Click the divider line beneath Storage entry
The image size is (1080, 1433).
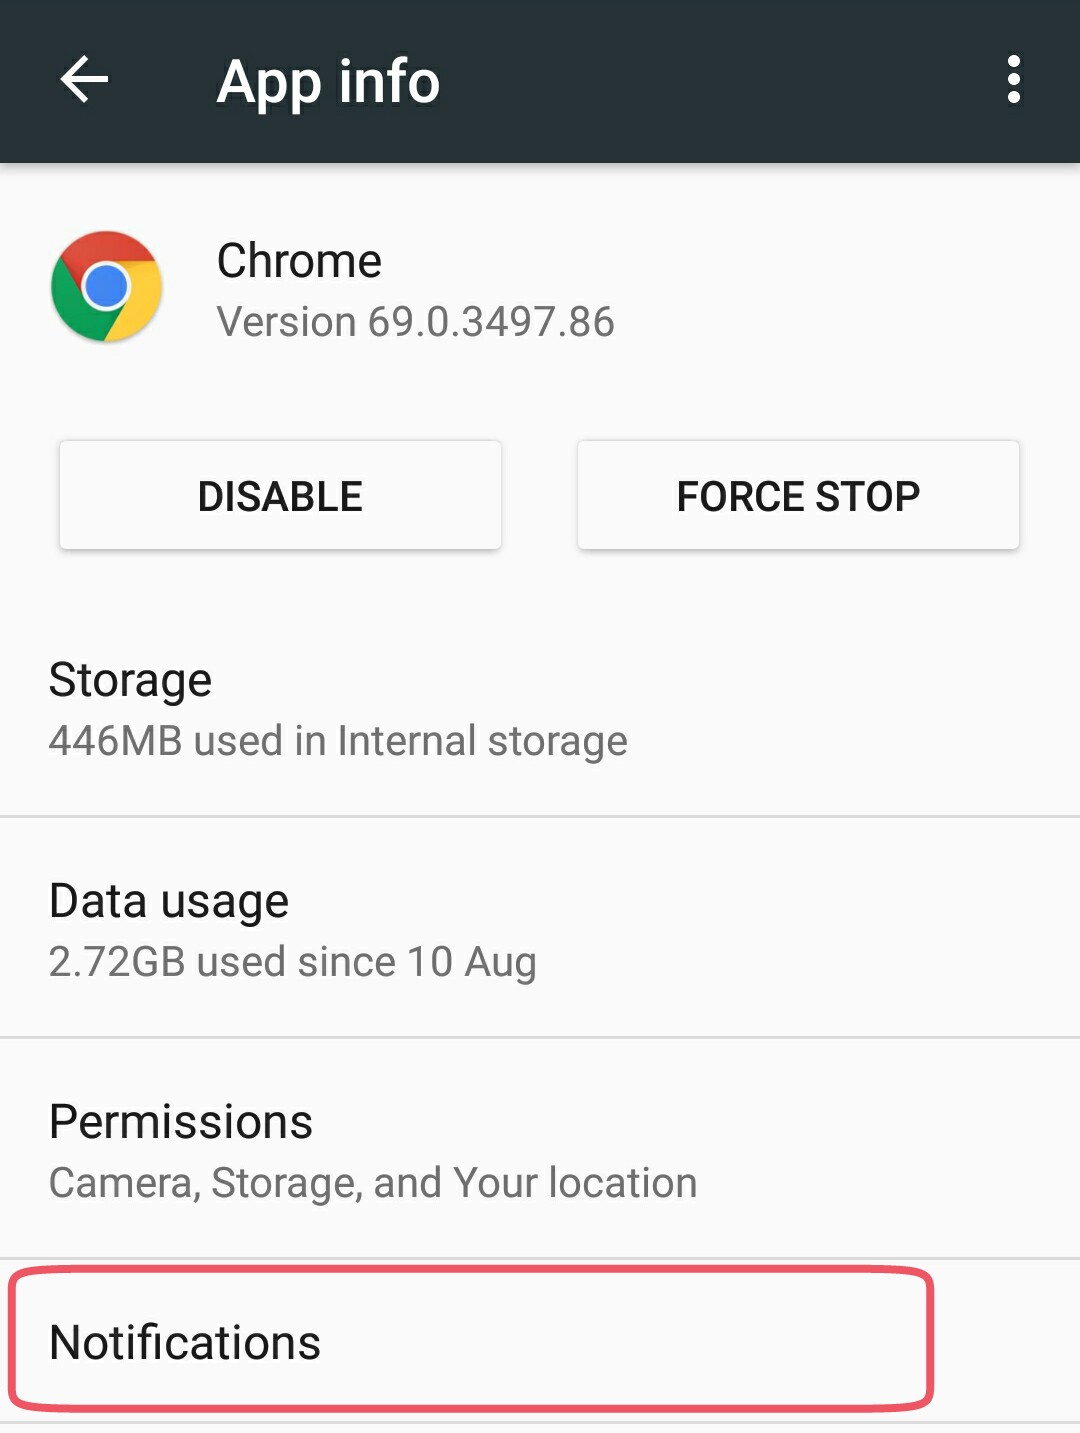tap(540, 817)
